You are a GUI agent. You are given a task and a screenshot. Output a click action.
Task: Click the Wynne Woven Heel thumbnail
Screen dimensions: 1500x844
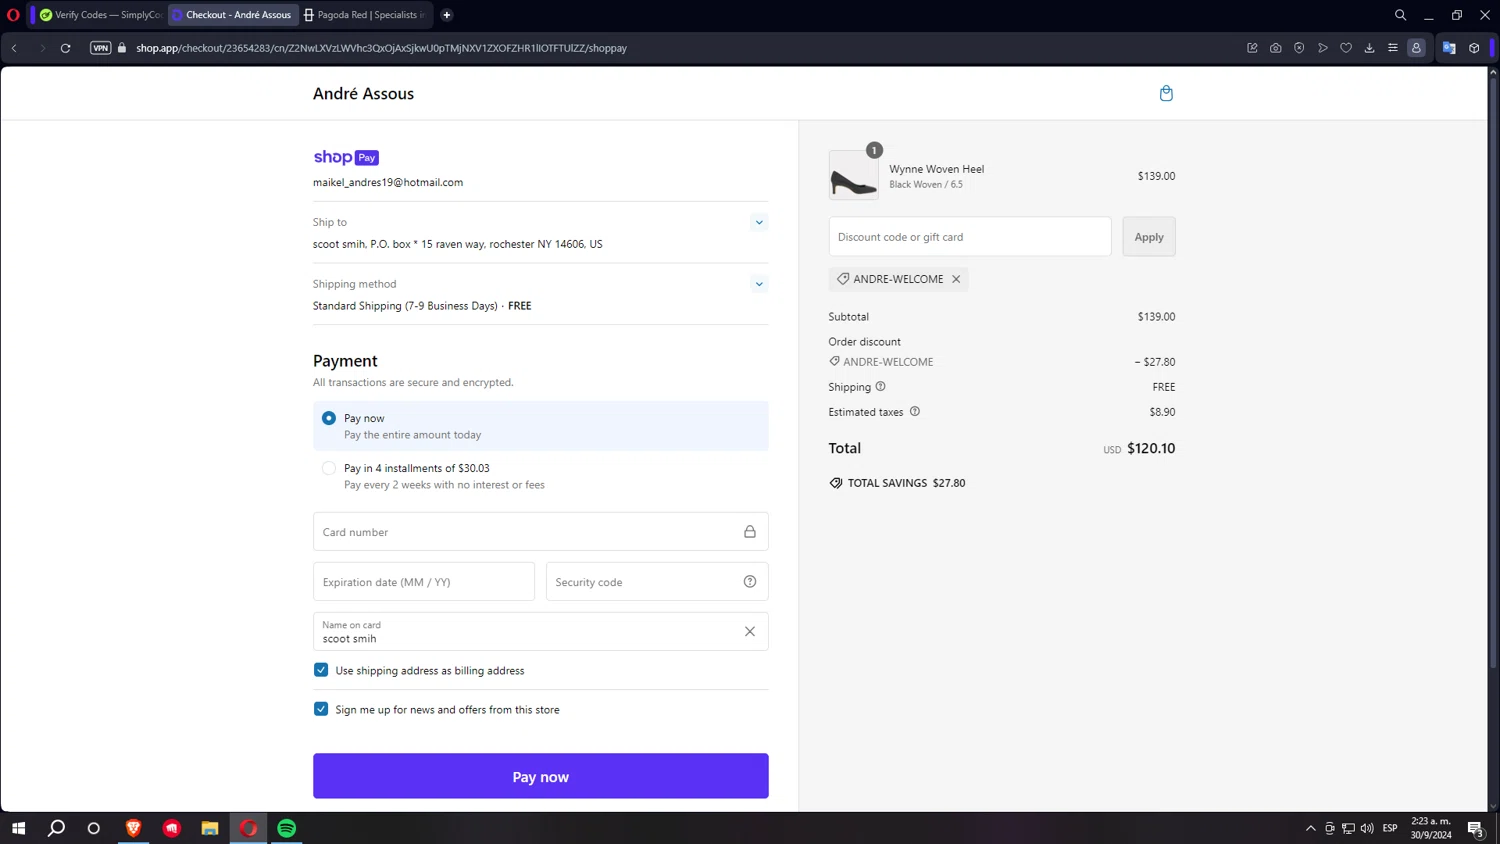point(854,175)
